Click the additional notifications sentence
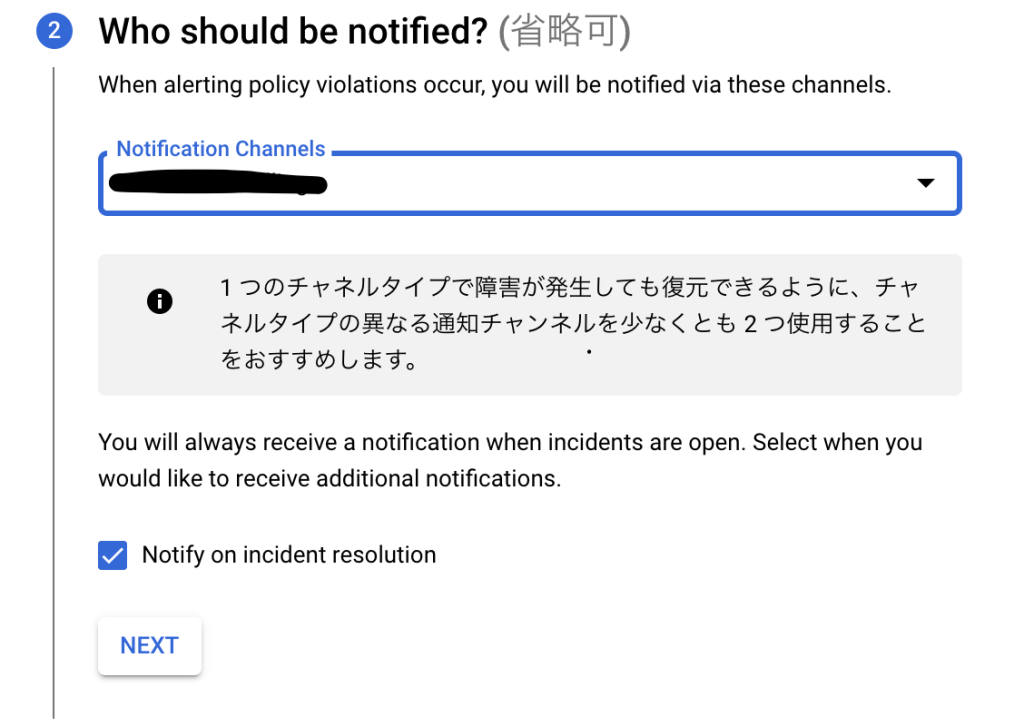 click(x=330, y=479)
